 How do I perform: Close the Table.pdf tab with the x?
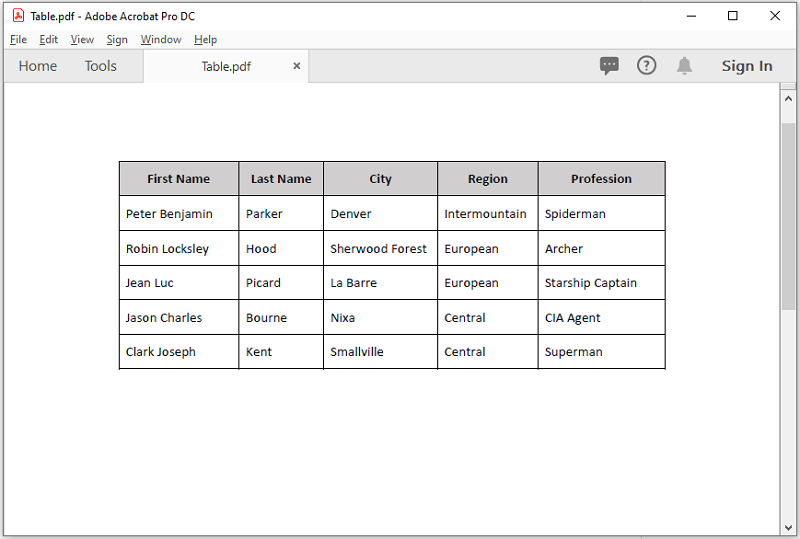(296, 66)
